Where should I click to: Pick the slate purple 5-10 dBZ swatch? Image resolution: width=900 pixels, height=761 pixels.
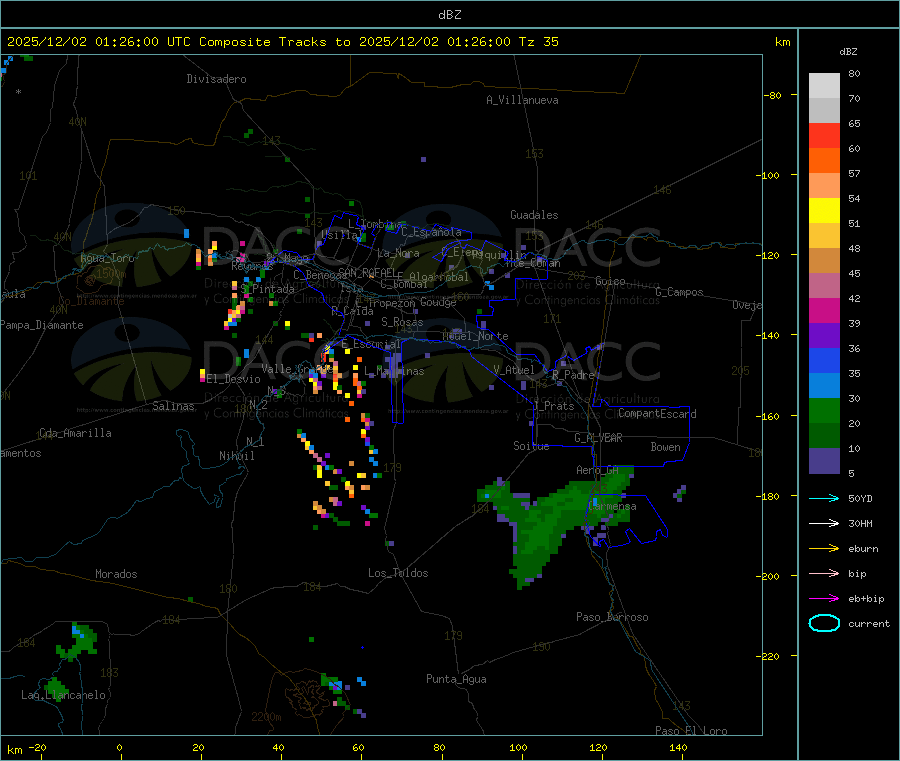(x=824, y=461)
